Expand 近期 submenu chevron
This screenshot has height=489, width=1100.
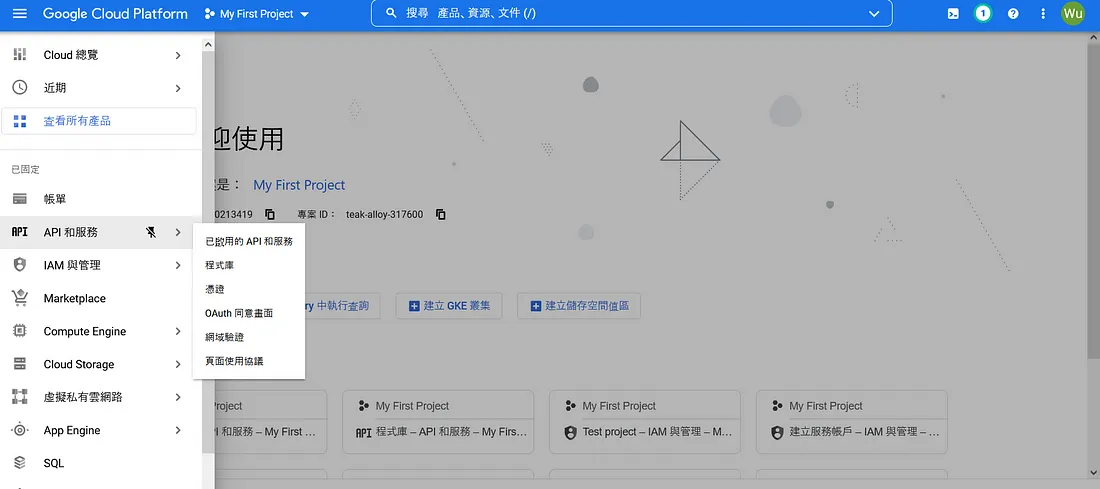coord(178,88)
